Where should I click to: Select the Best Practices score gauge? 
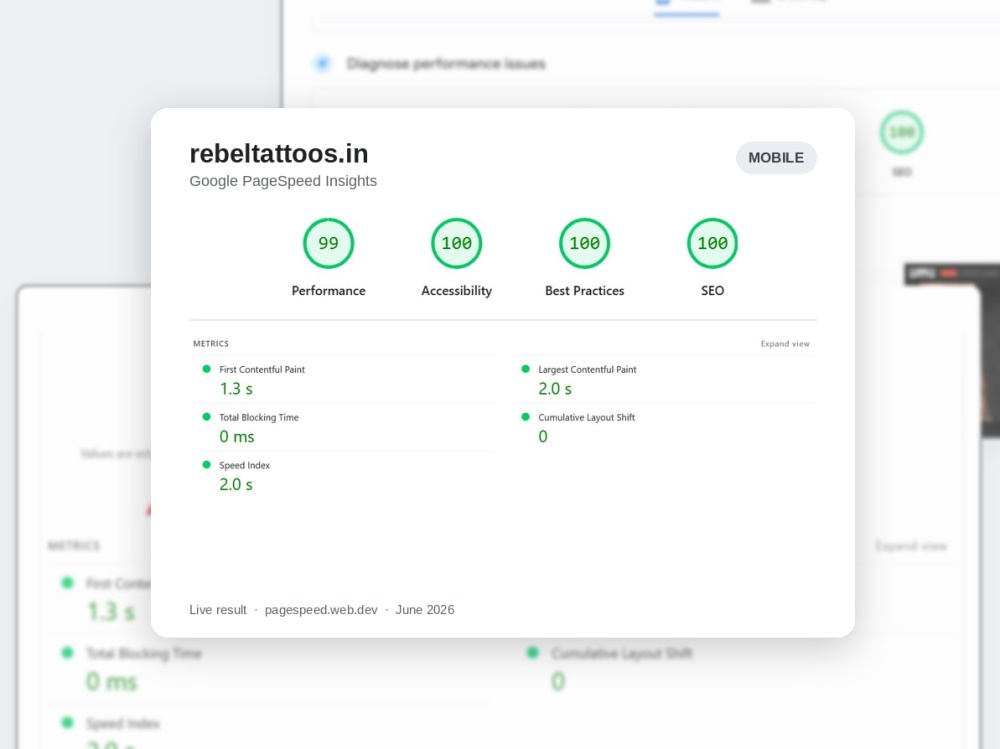(585, 243)
